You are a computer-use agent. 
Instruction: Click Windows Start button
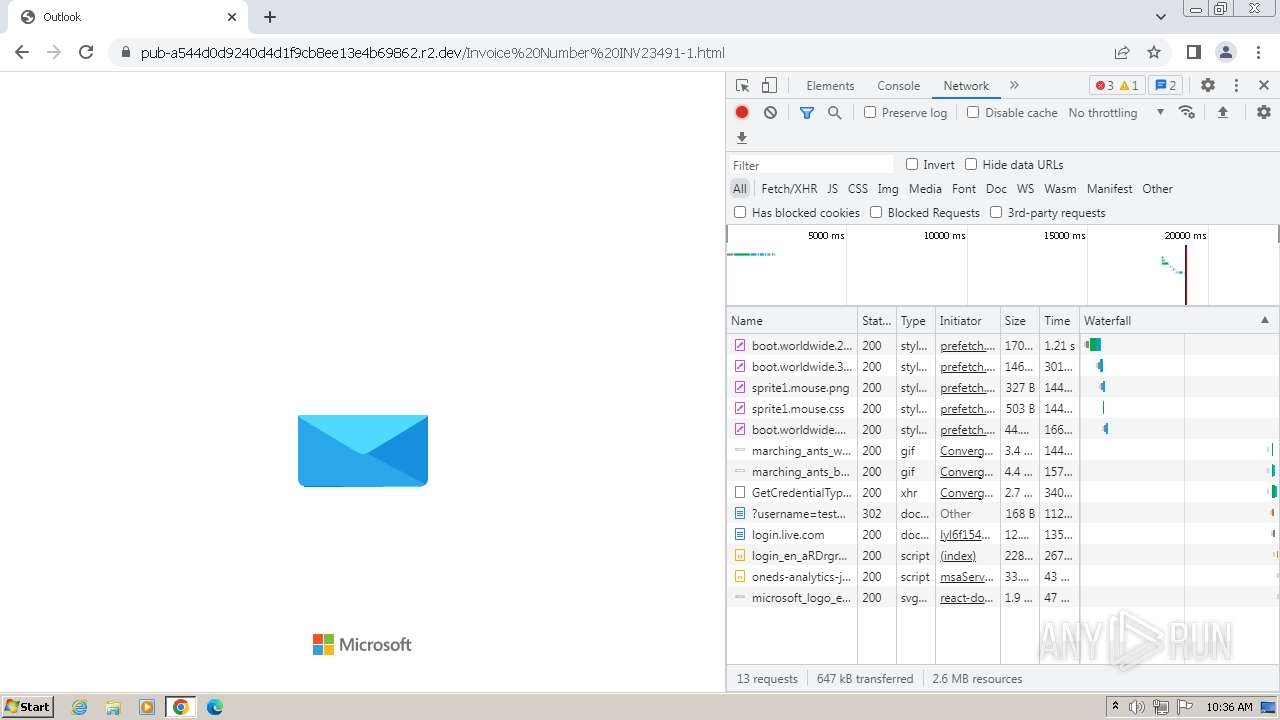[x=28, y=707]
